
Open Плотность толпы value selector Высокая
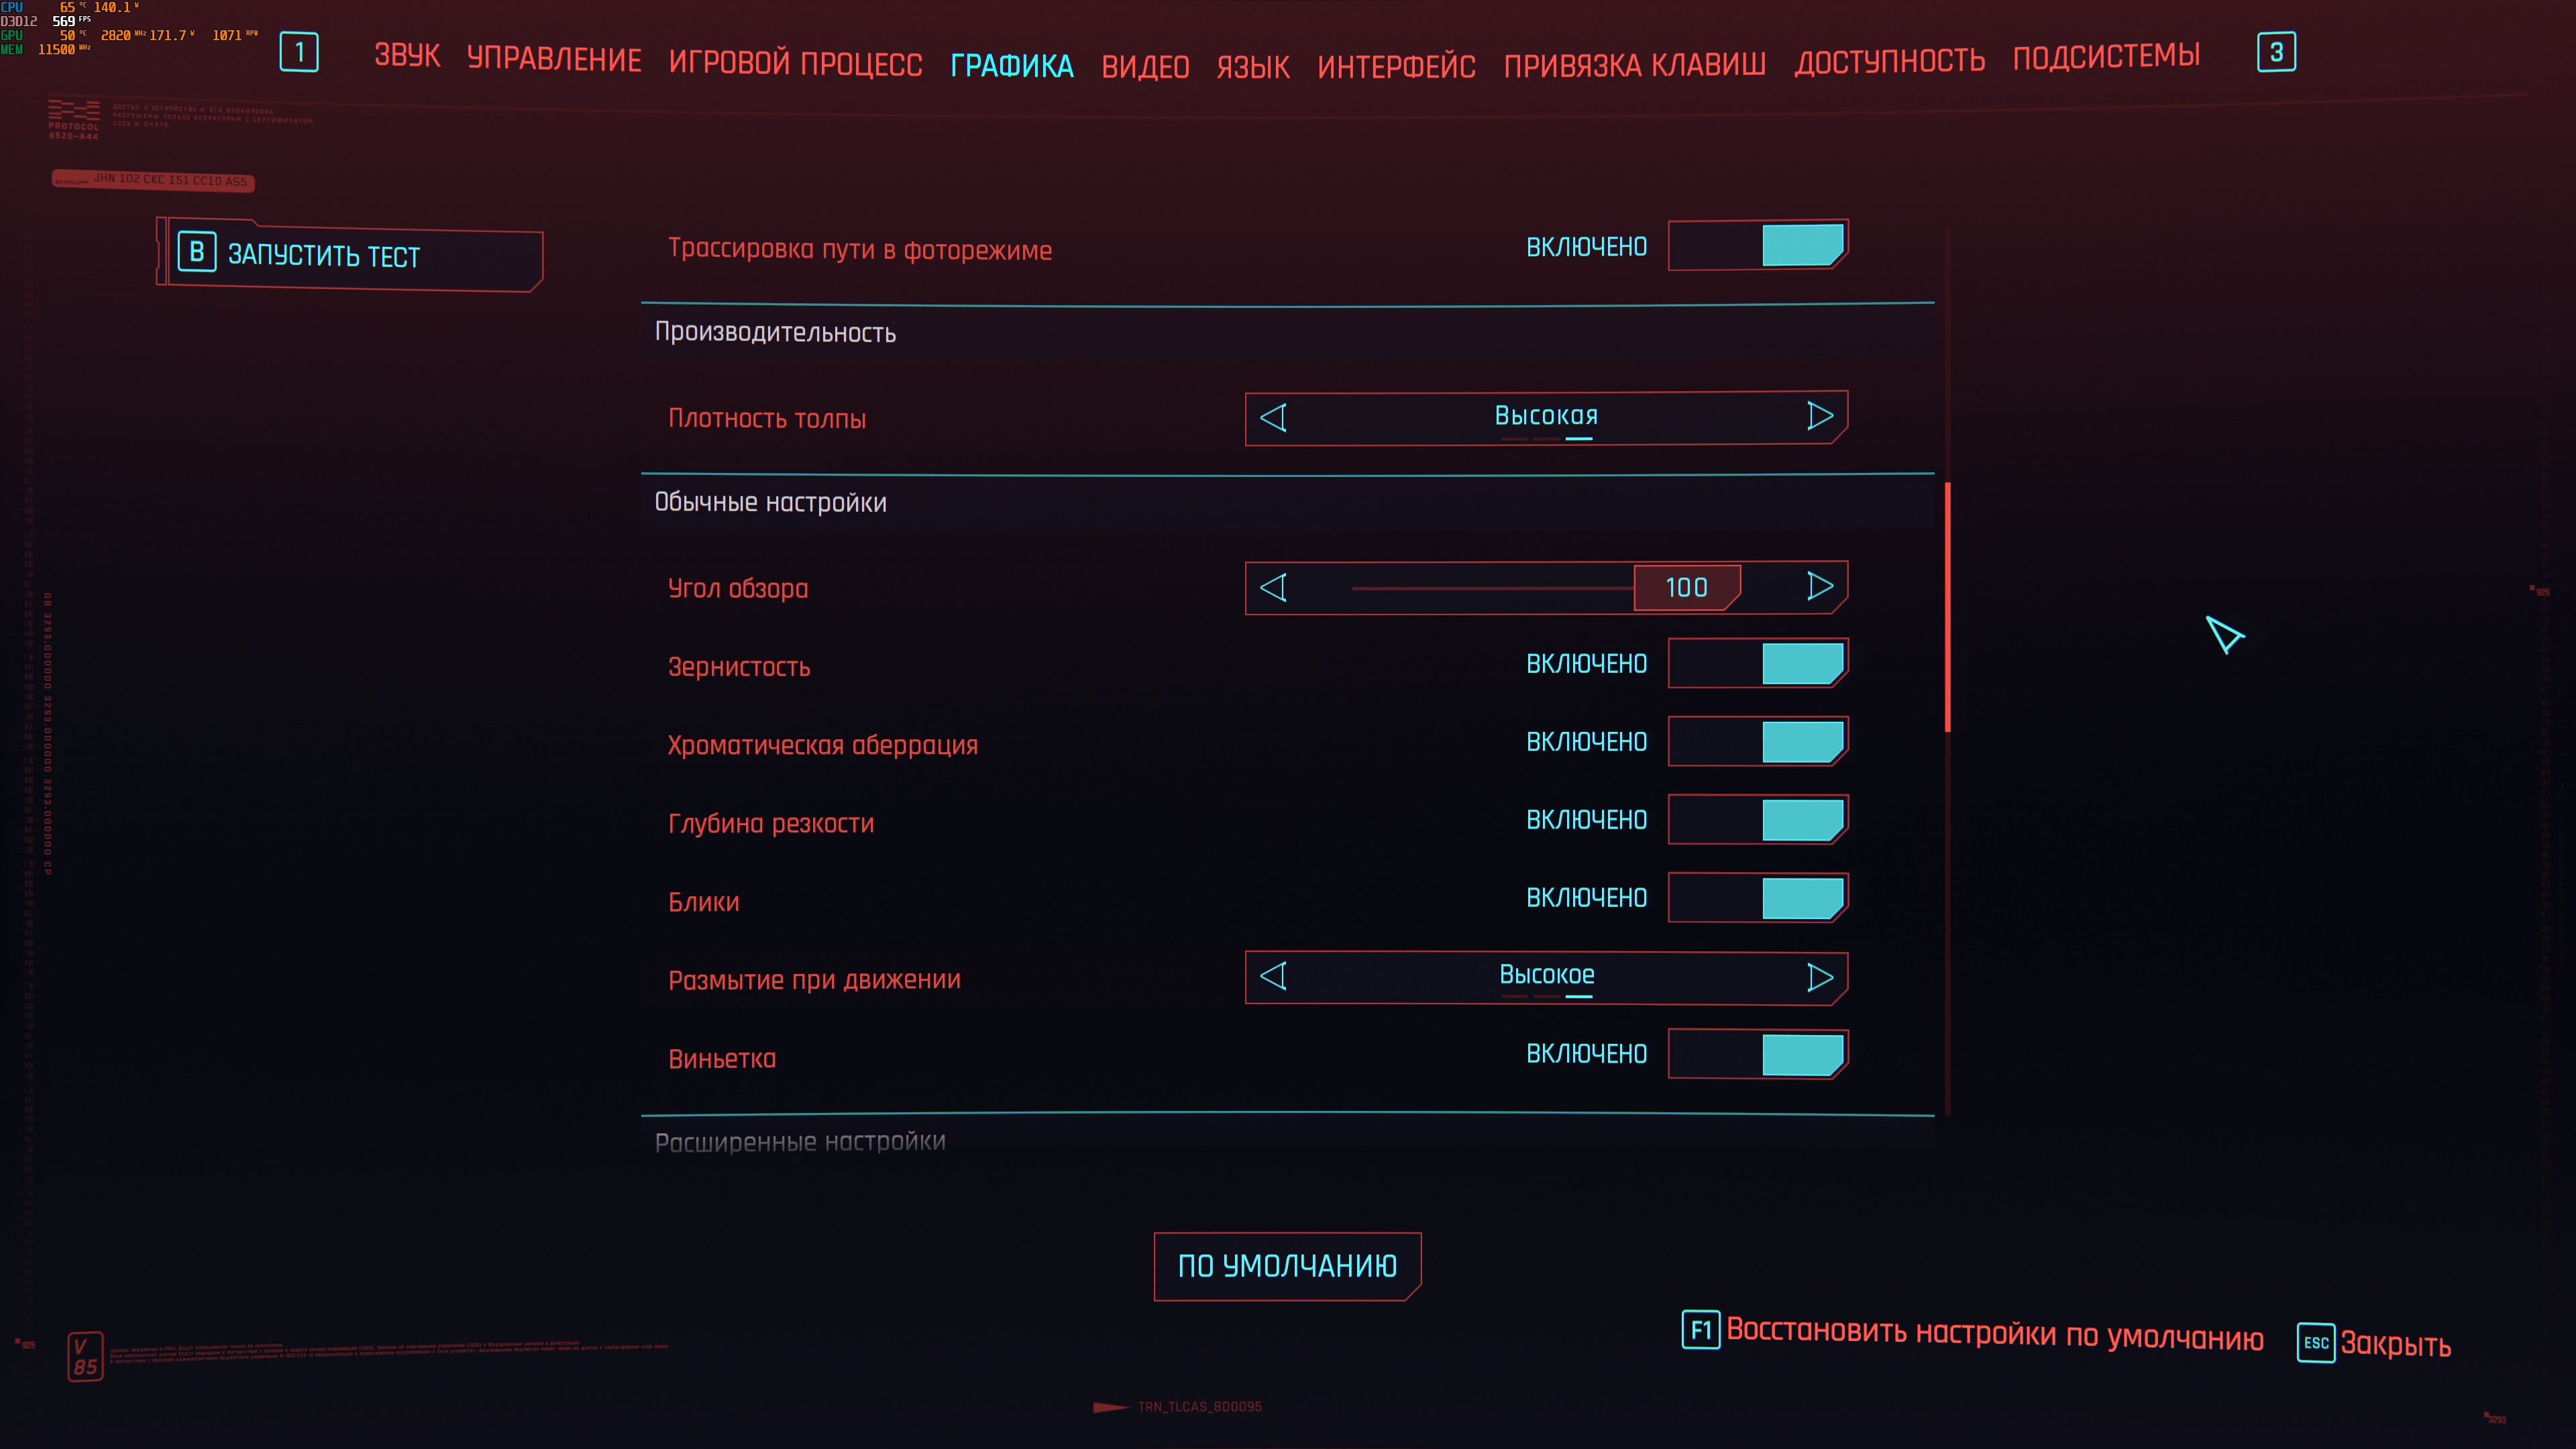point(1546,416)
